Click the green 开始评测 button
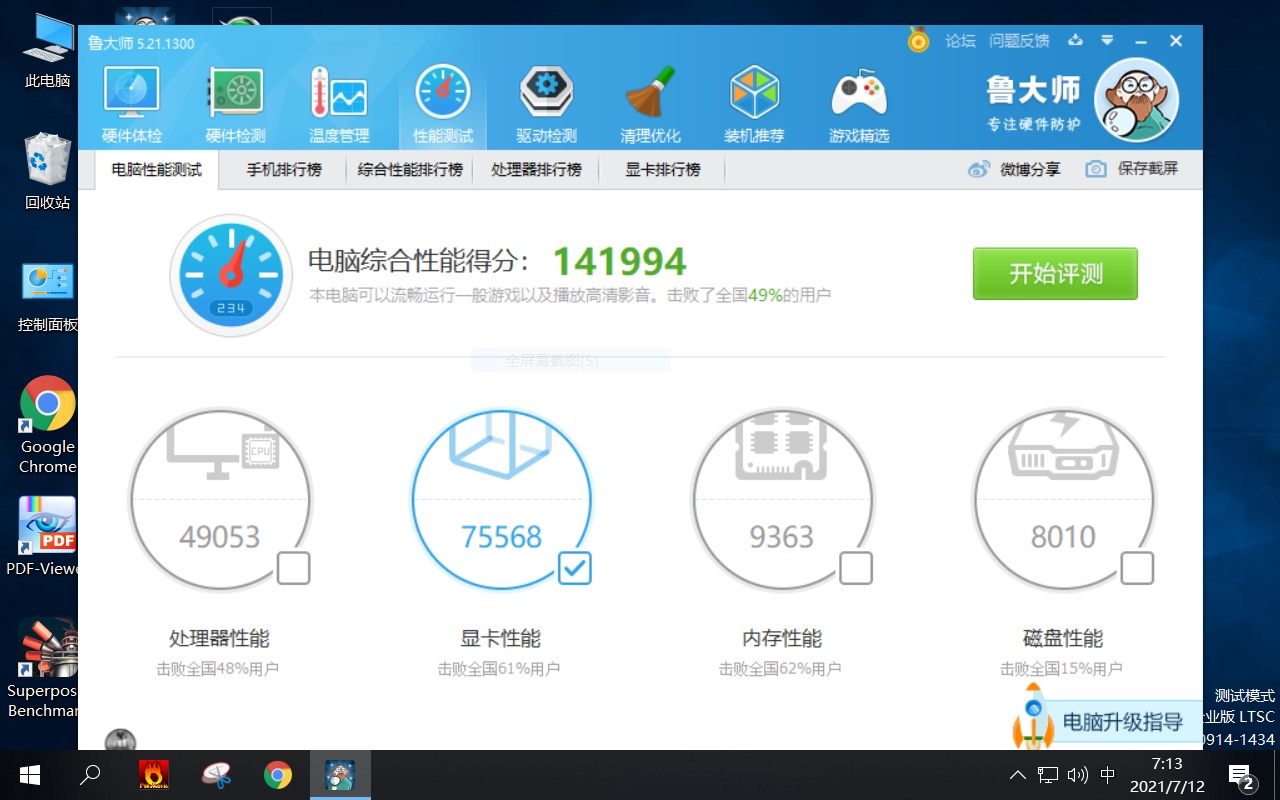Screen dimensions: 1280x800 pyautogui.click(x=1055, y=274)
